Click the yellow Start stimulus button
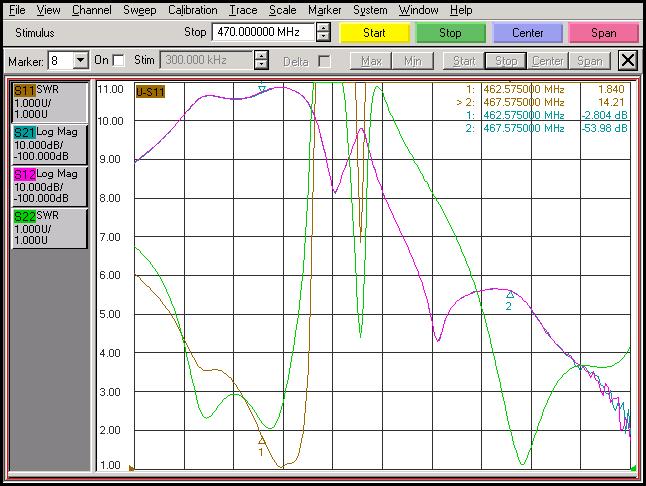The height and width of the screenshot is (486, 646). 374,33
